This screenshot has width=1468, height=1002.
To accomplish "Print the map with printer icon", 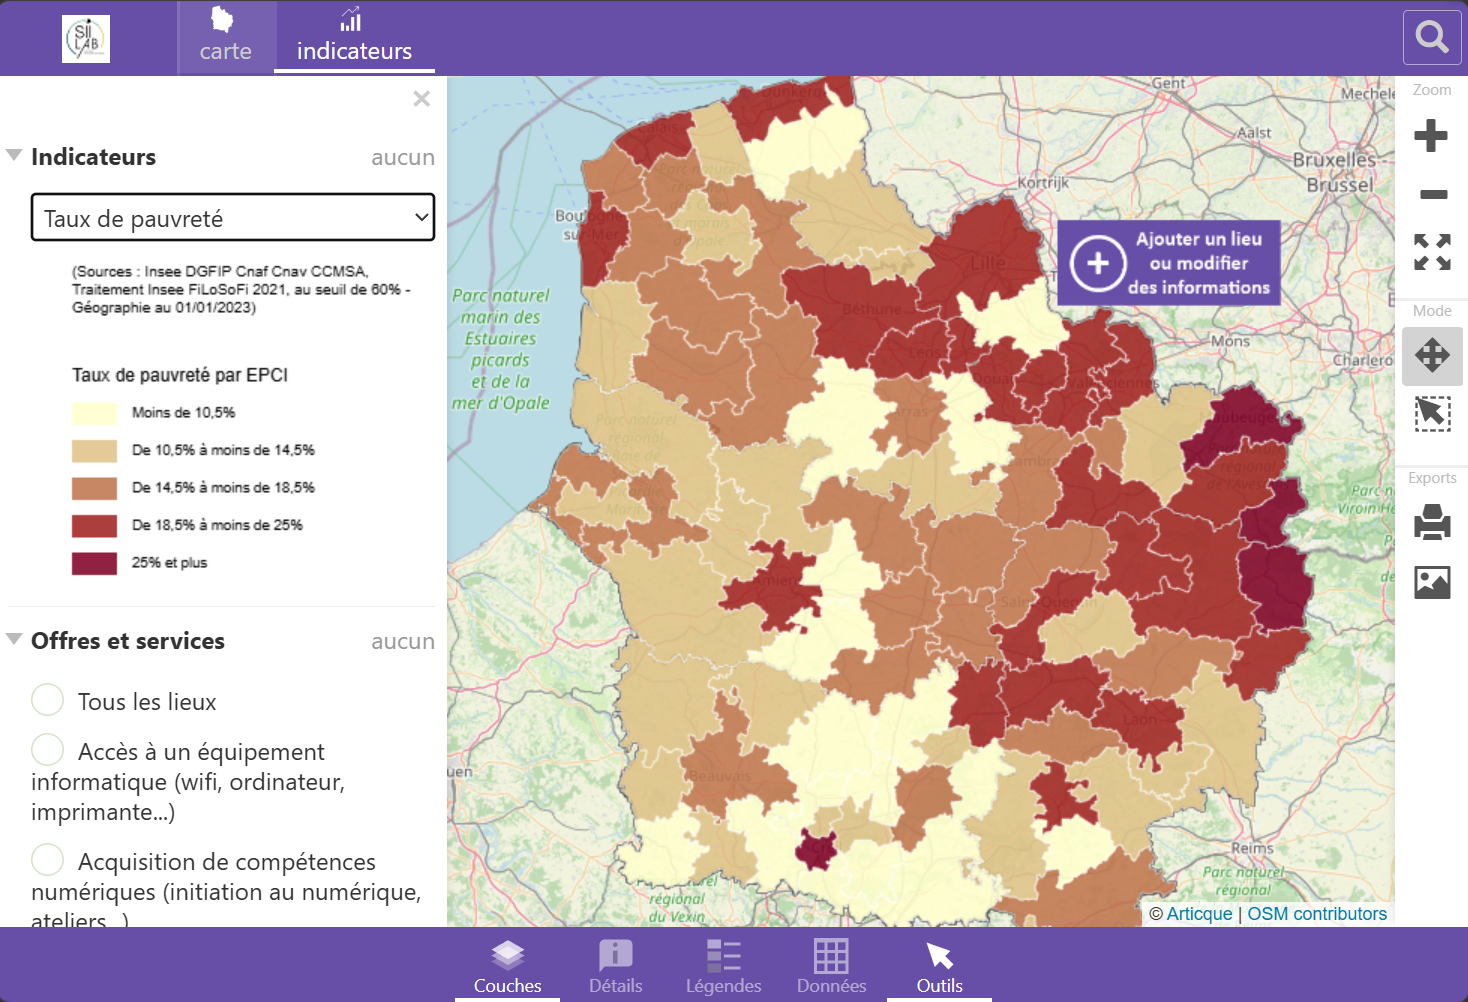I will click(1432, 522).
